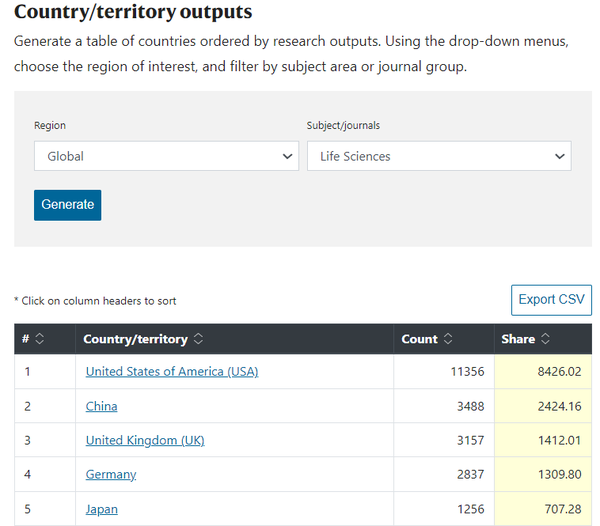Click the sort arrows beside Count header
The height and width of the screenshot is (526, 600).
point(448,339)
